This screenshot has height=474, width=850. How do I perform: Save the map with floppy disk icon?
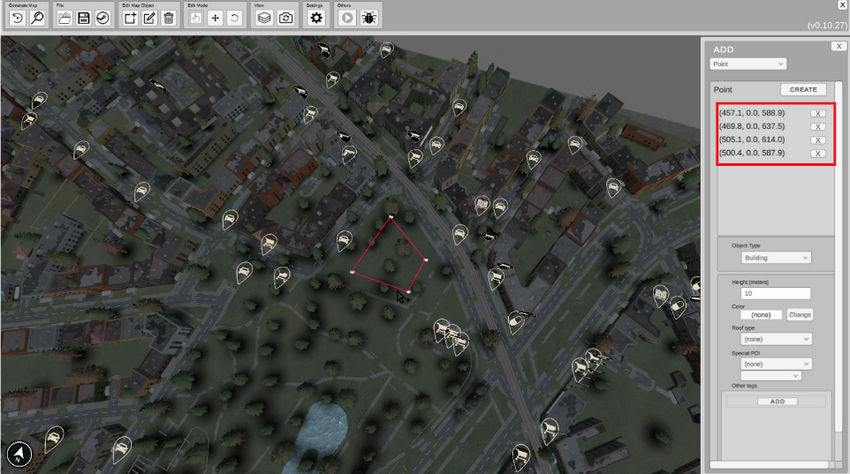click(x=84, y=18)
